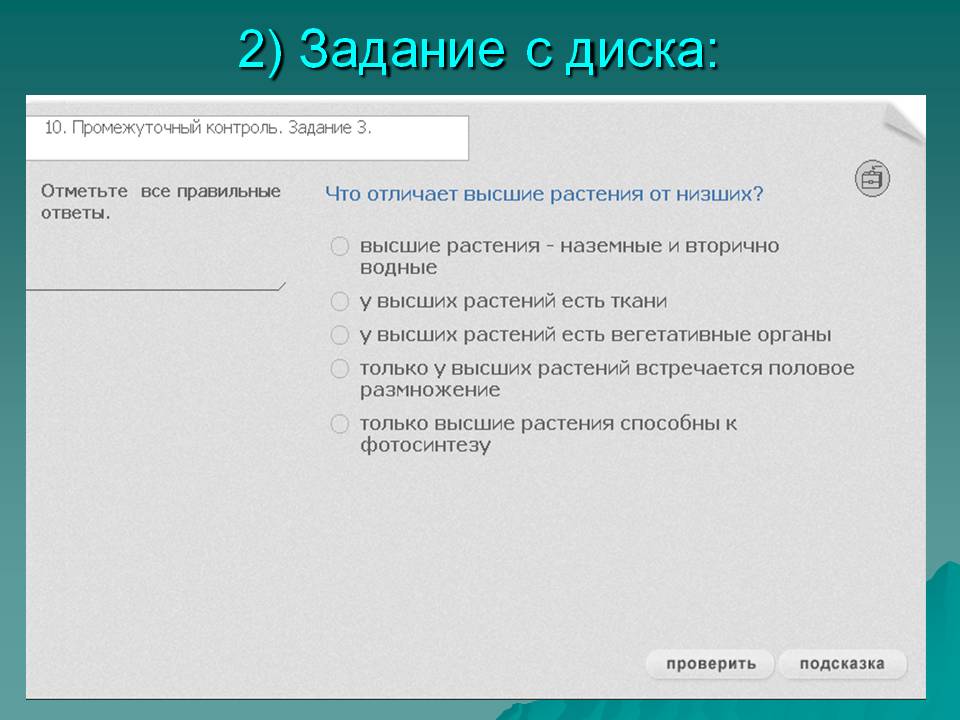Open the hint with 'подсказка' button
The image size is (960, 720).
point(842,664)
